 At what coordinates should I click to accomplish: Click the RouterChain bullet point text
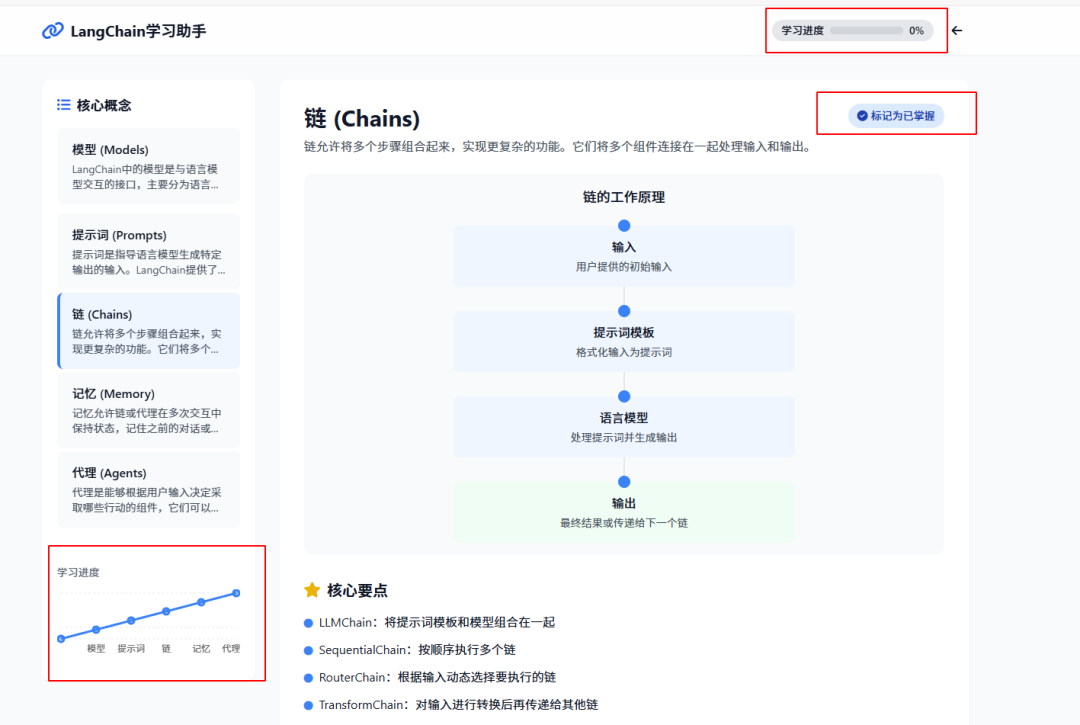click(437, 677)
